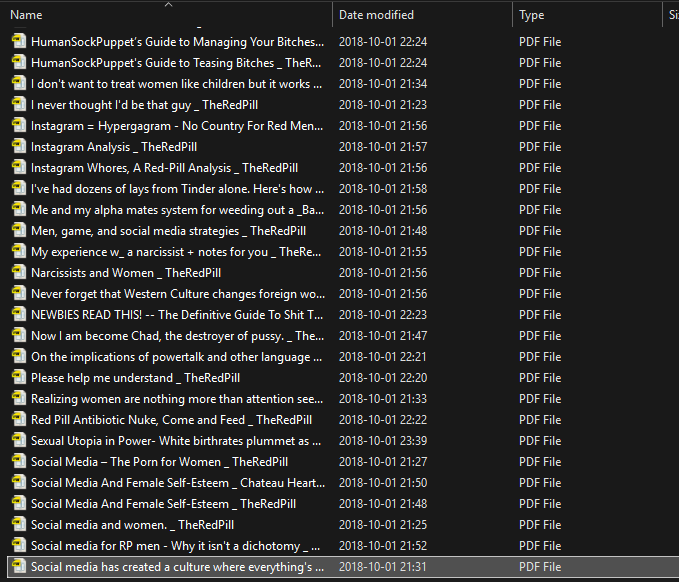
Task: Click PDF icon of Never forget that Western Culture
Action: pos(19,293)
